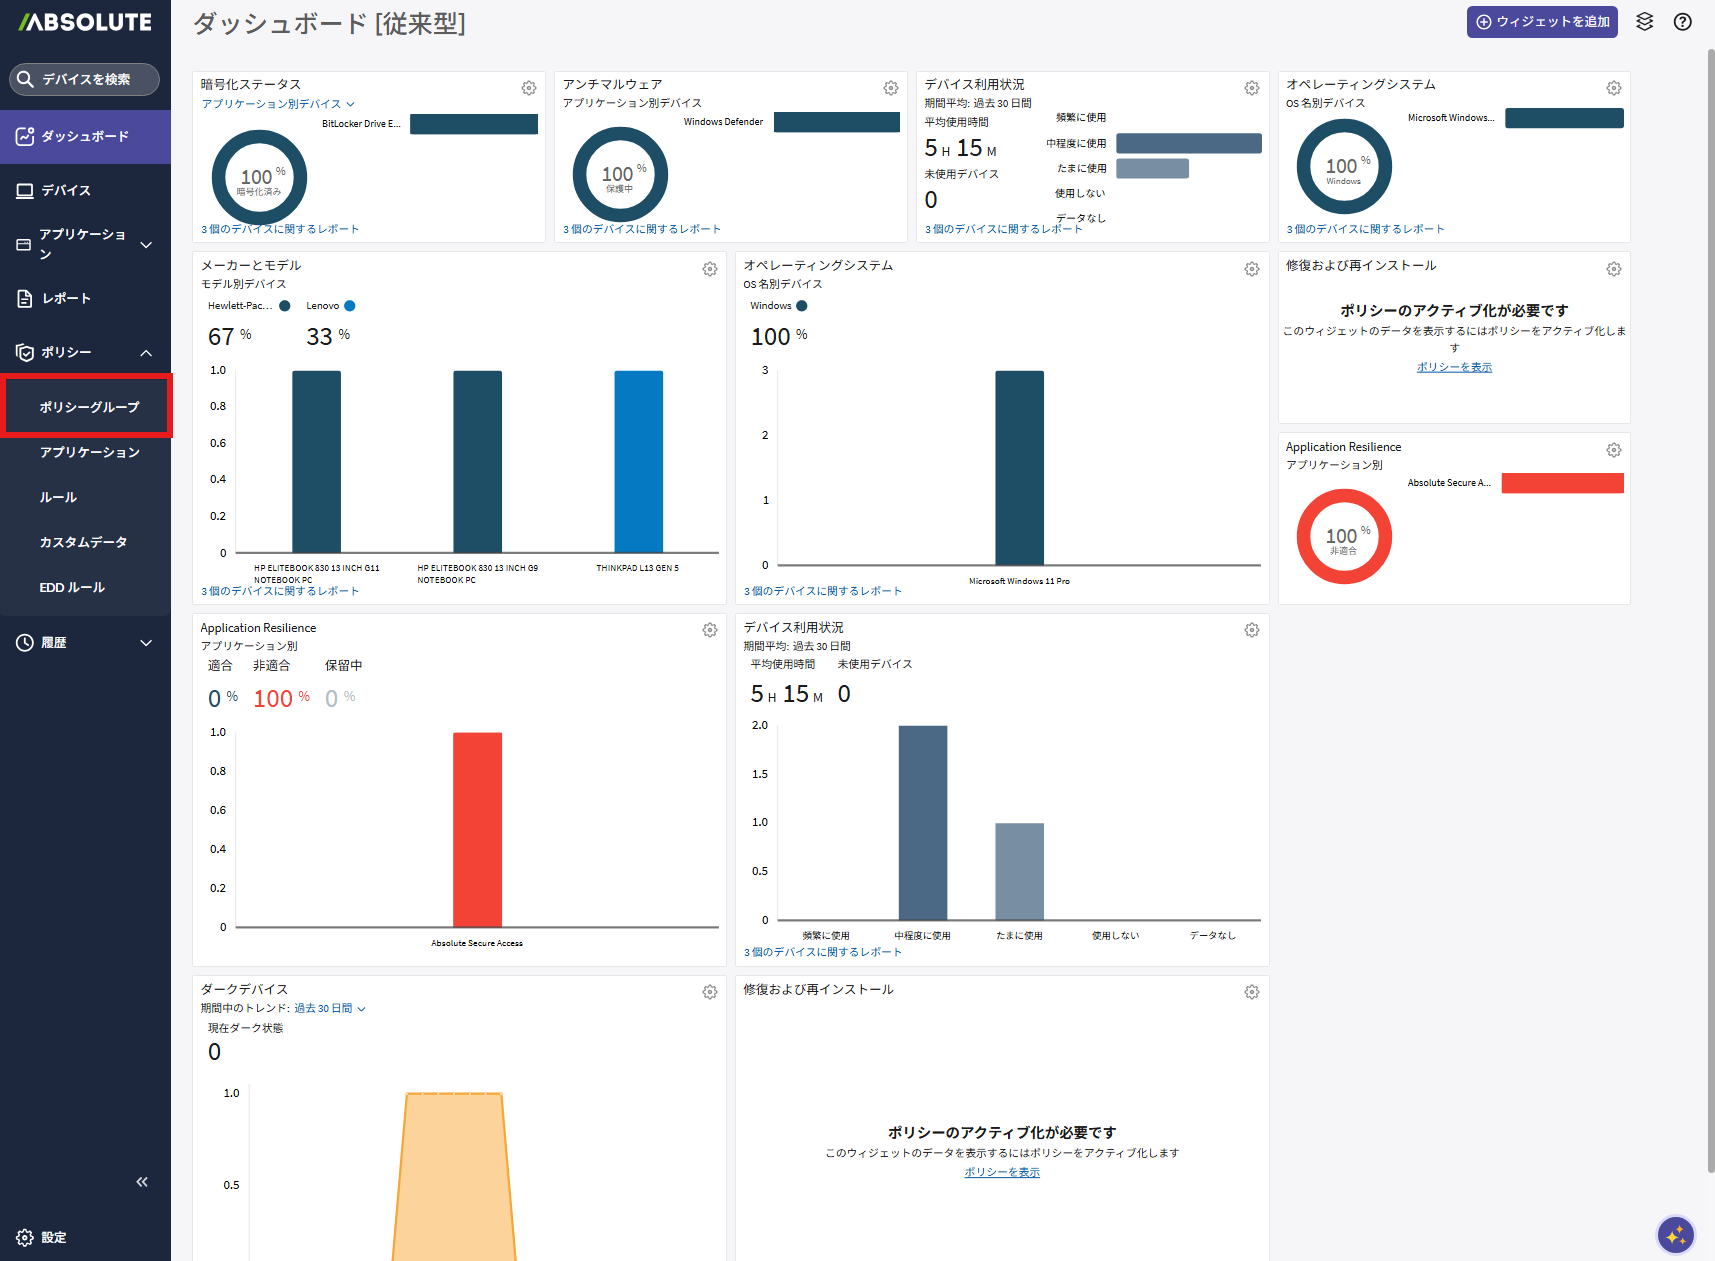Open settings gear on 暗号化ステータス widget
Image resolution: width=1715 pixels, height=1261 pixels.
[x=529, y=88]
